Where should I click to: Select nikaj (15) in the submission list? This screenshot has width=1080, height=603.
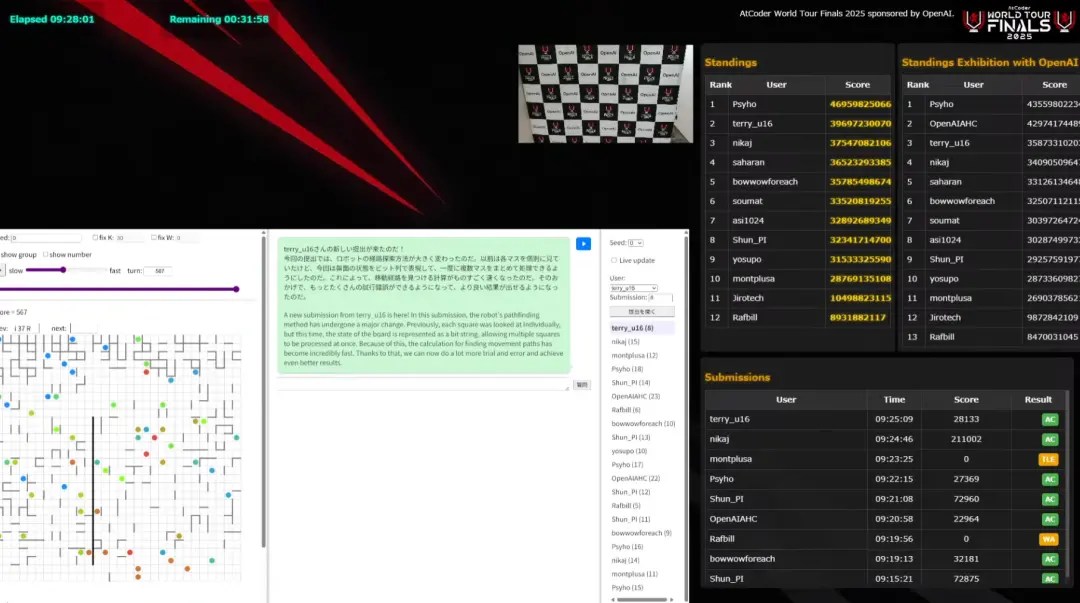[x=626, y=342]
